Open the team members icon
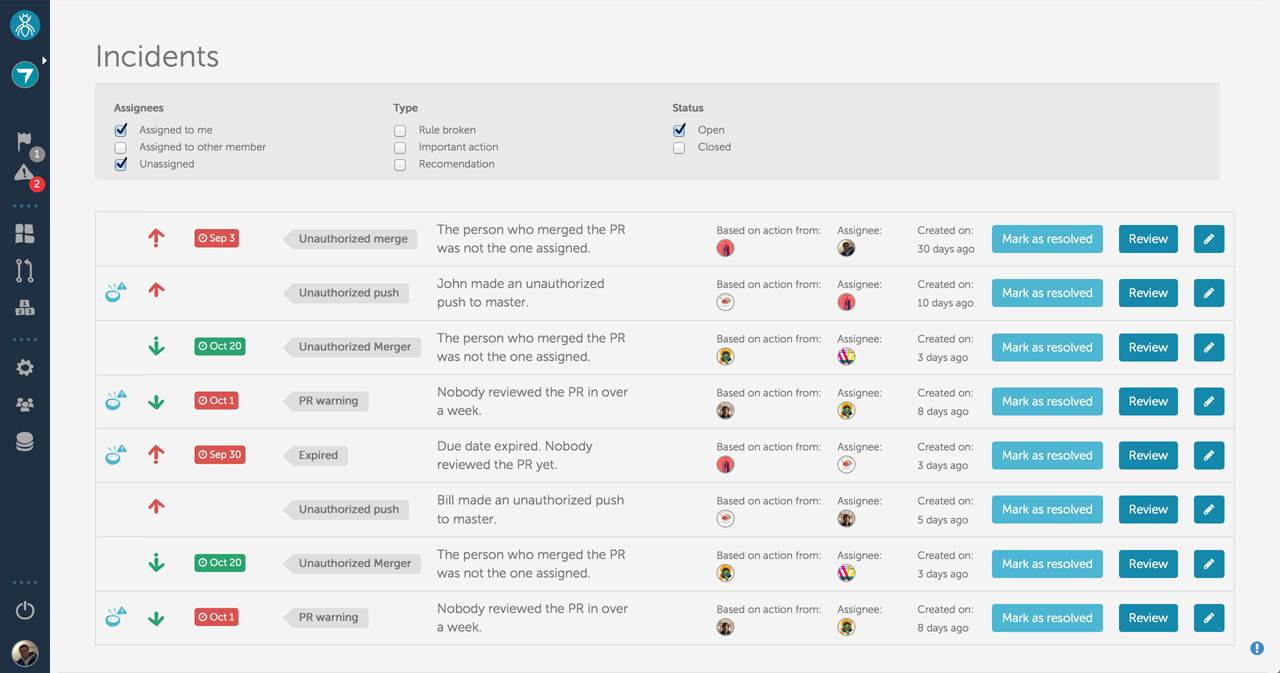 (x=25, y=405)
